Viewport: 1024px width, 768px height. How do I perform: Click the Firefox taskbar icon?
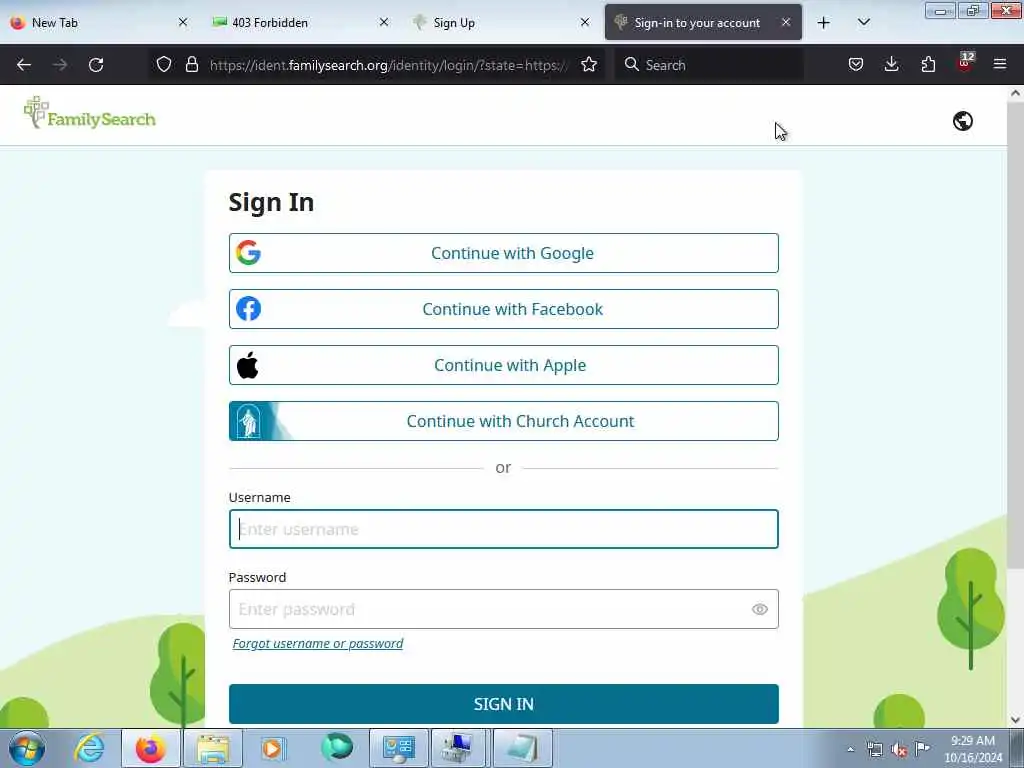point(151,748)
